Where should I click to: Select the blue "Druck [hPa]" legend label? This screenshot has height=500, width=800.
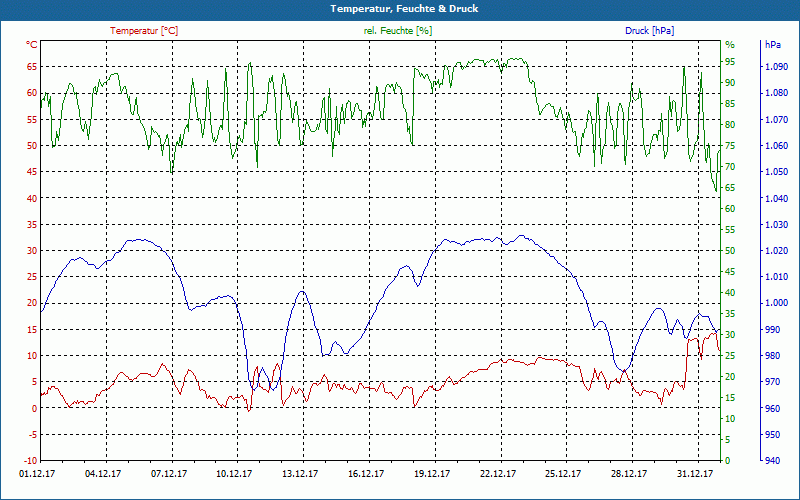pyautogui.click(x=649, y=31)
